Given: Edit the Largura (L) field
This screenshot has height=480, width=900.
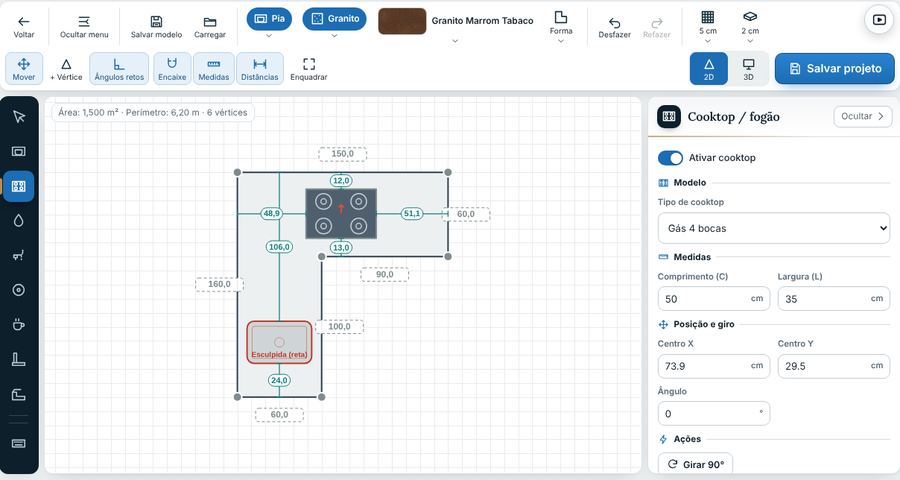Looking at the screenshot, I should tap(833, 299).
